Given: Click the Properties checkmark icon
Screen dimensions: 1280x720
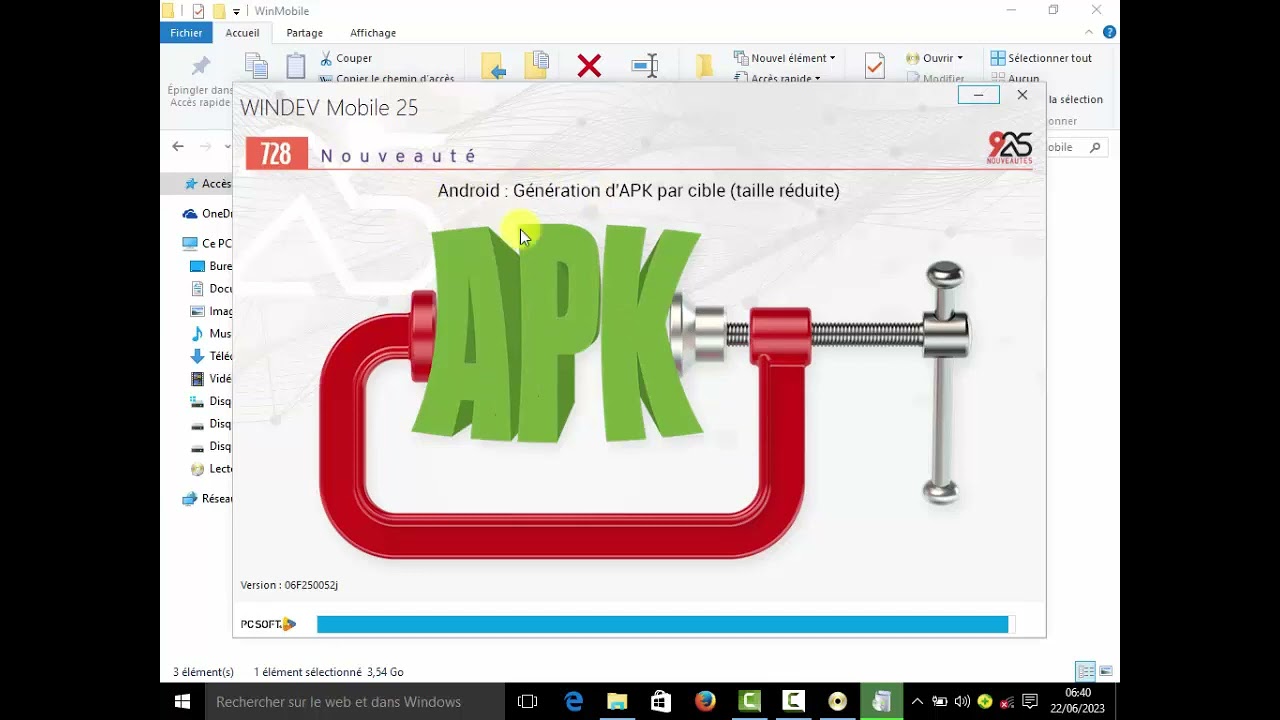Looking at the screenshot, I should (x=875, y=66).
